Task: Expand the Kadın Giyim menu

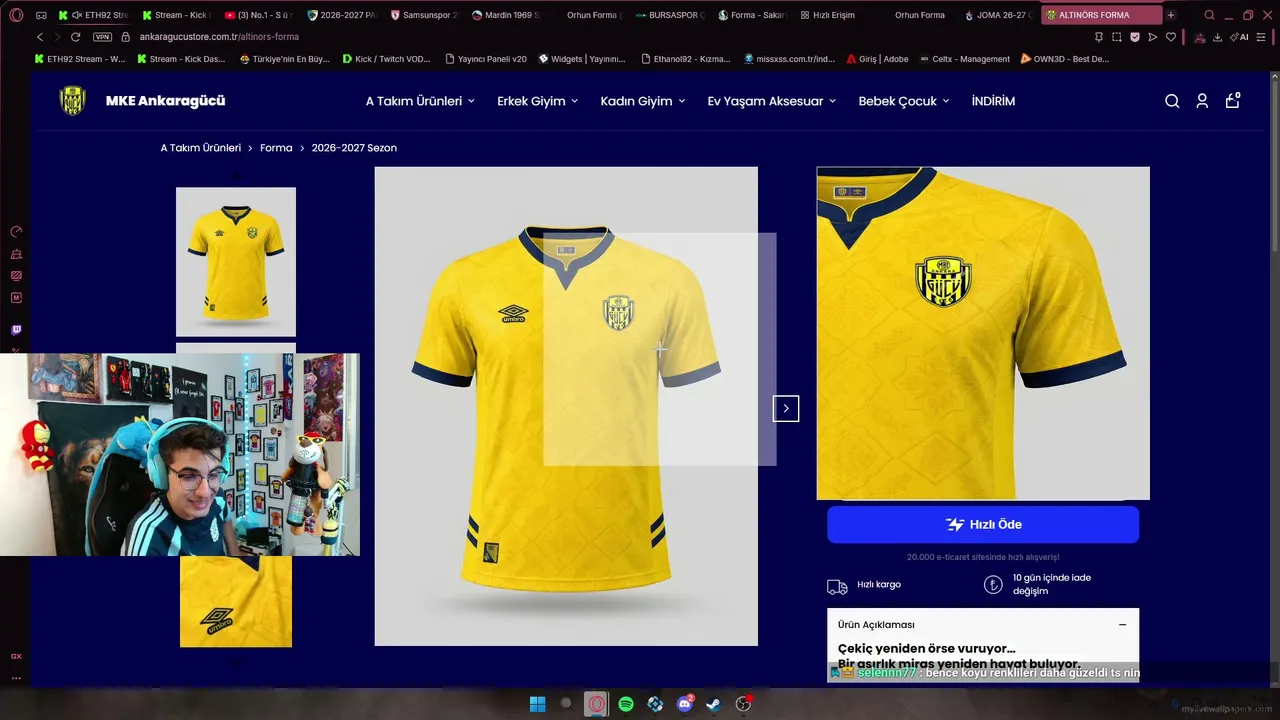Action: (x=643, y=101)
